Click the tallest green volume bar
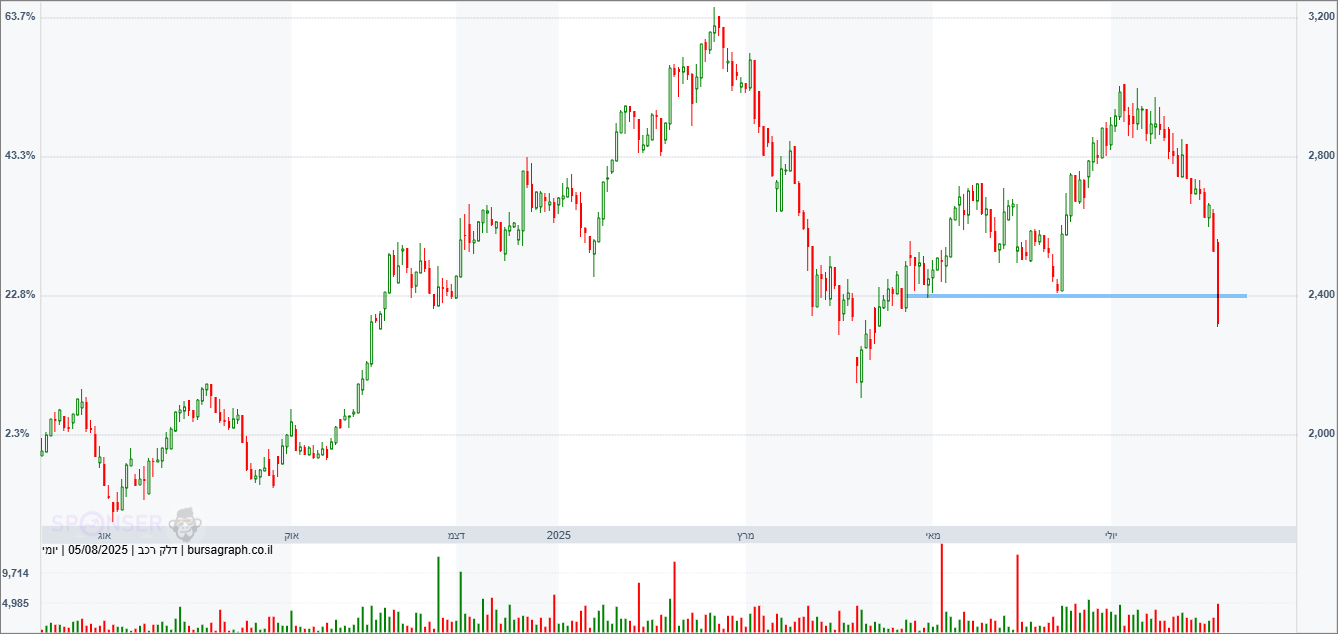Viewport: 1338px width, 634px height. [438, 594]
